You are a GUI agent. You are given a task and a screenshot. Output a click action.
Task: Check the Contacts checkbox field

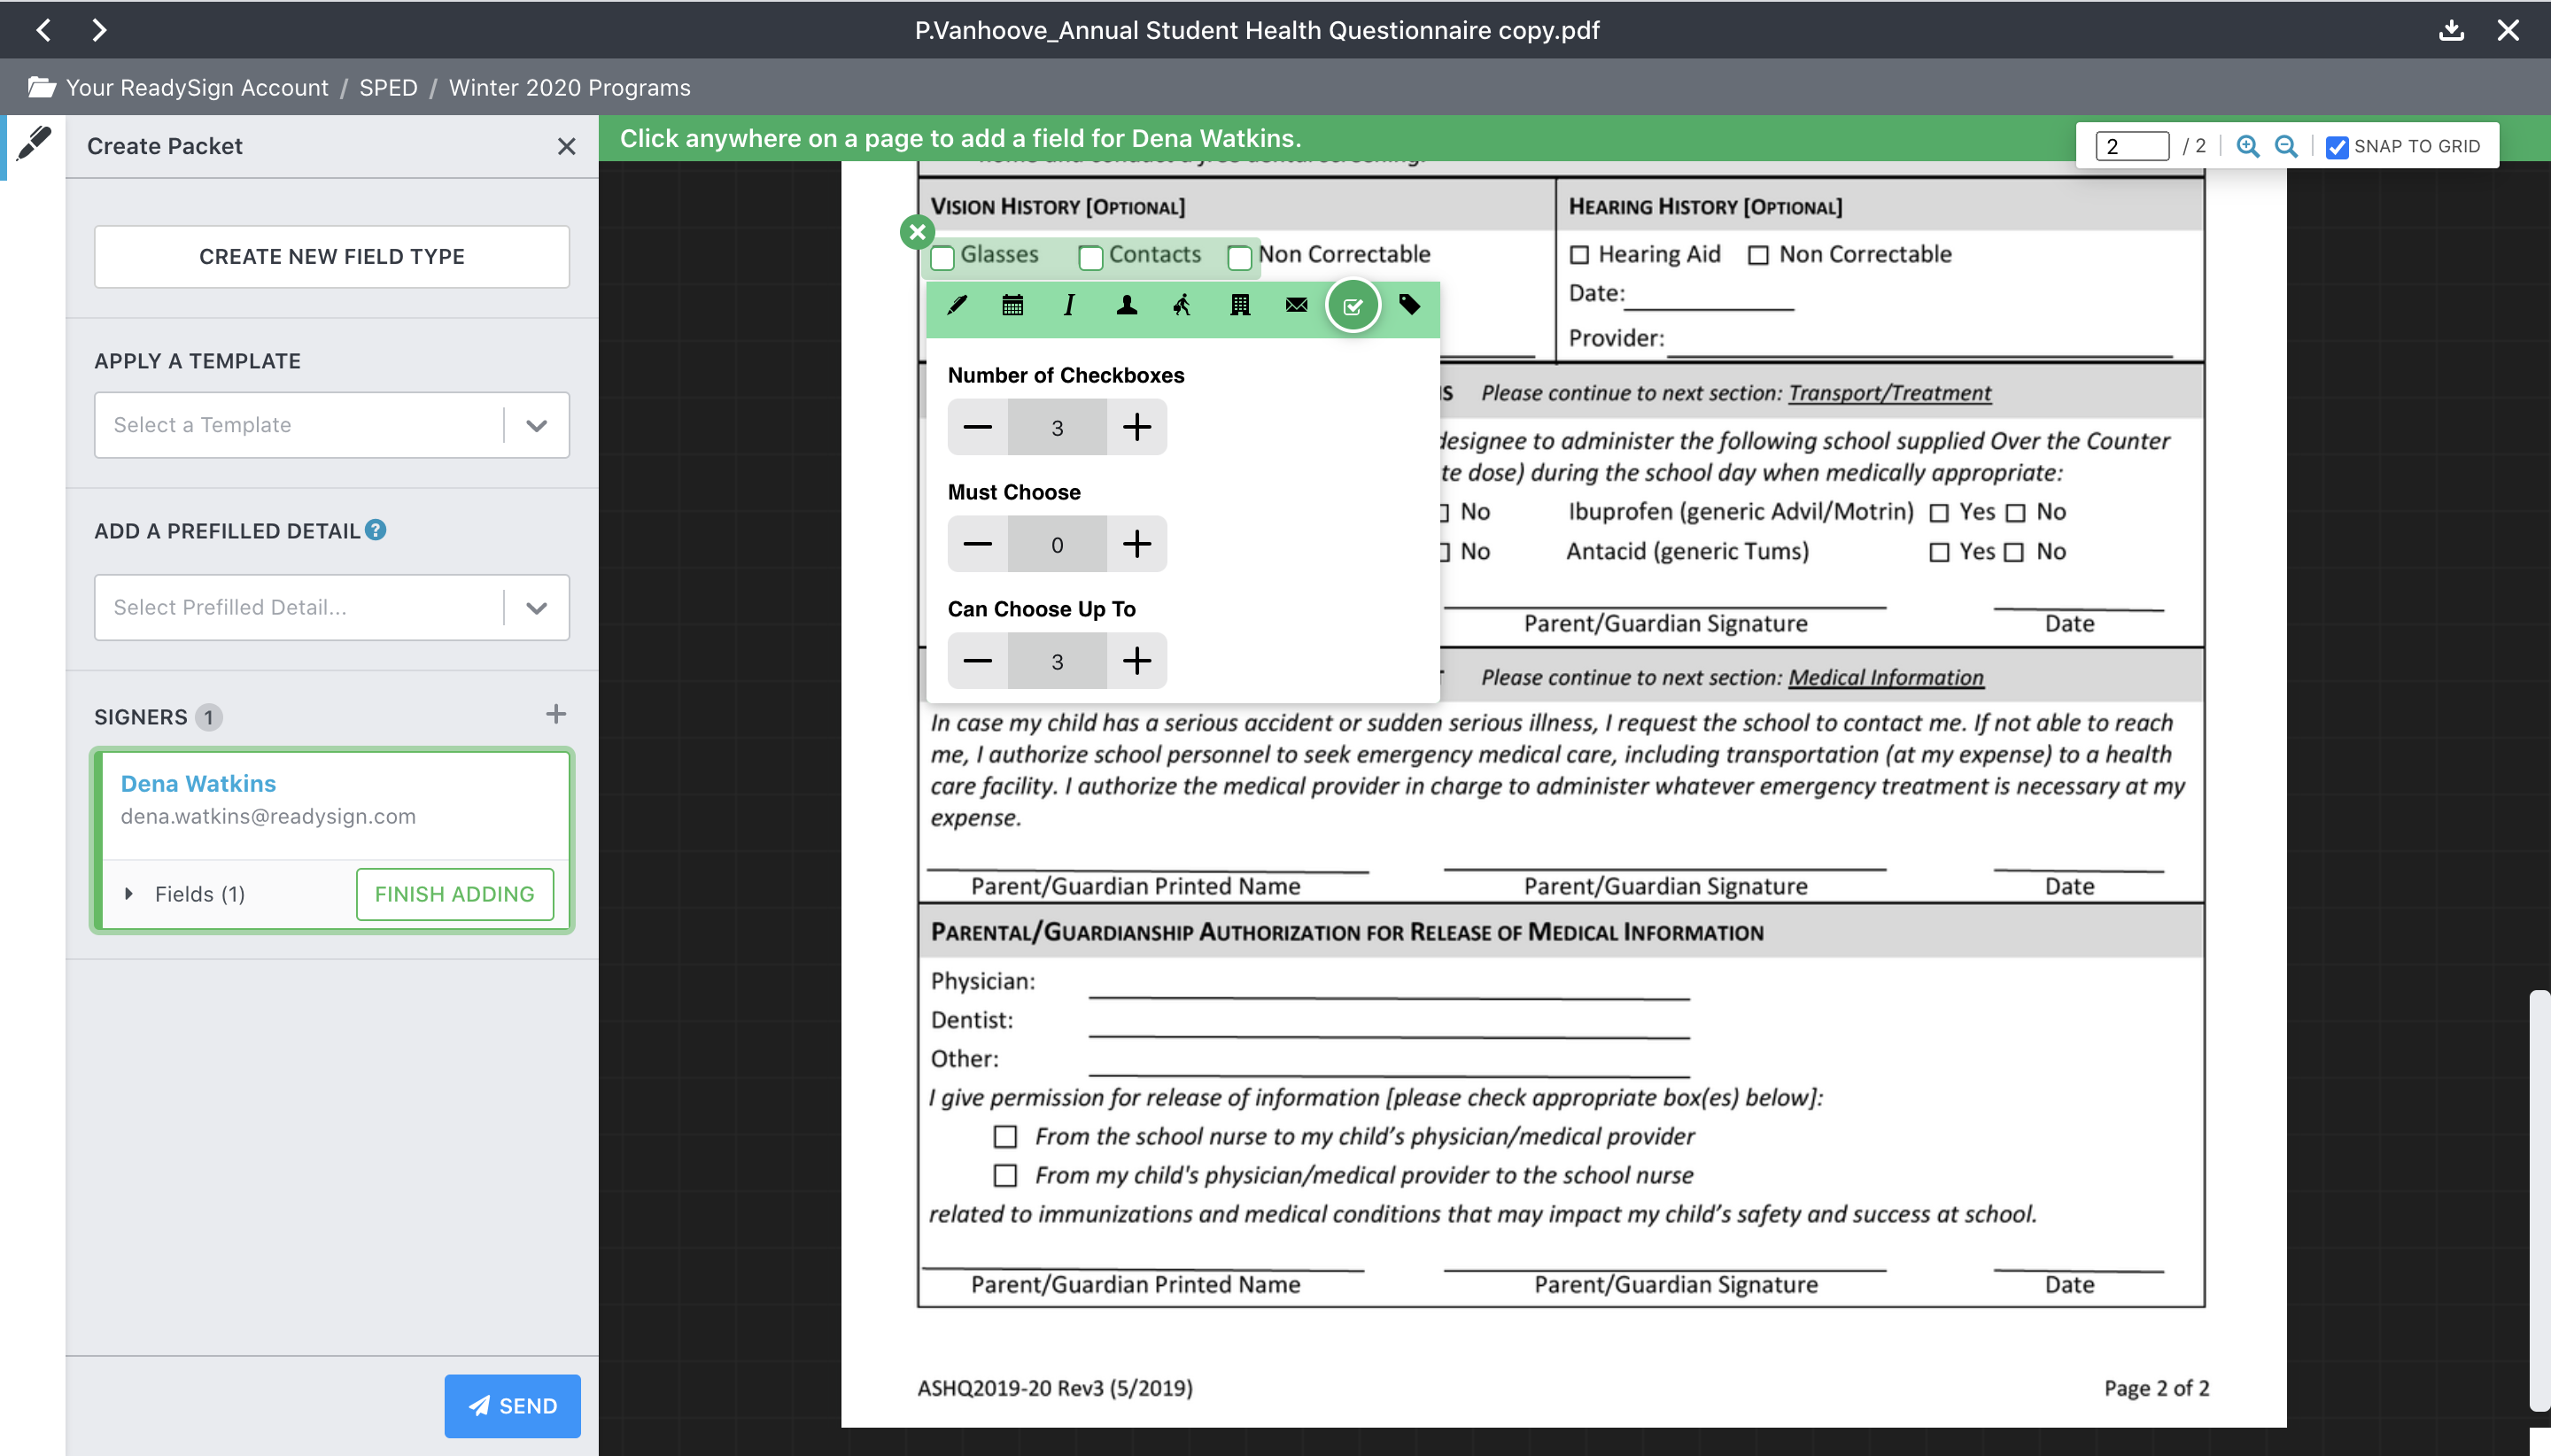(1091, 258)
